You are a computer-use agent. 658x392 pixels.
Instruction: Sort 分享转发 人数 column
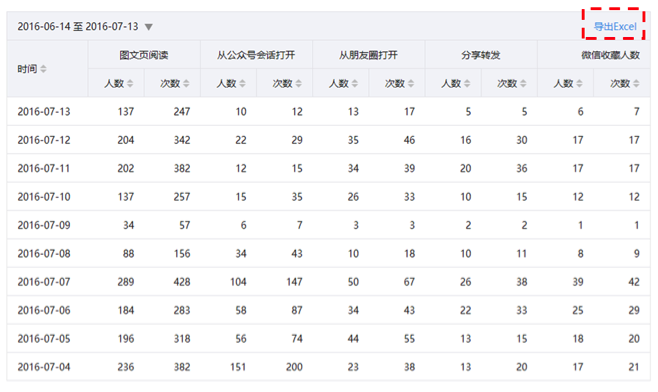467,84
